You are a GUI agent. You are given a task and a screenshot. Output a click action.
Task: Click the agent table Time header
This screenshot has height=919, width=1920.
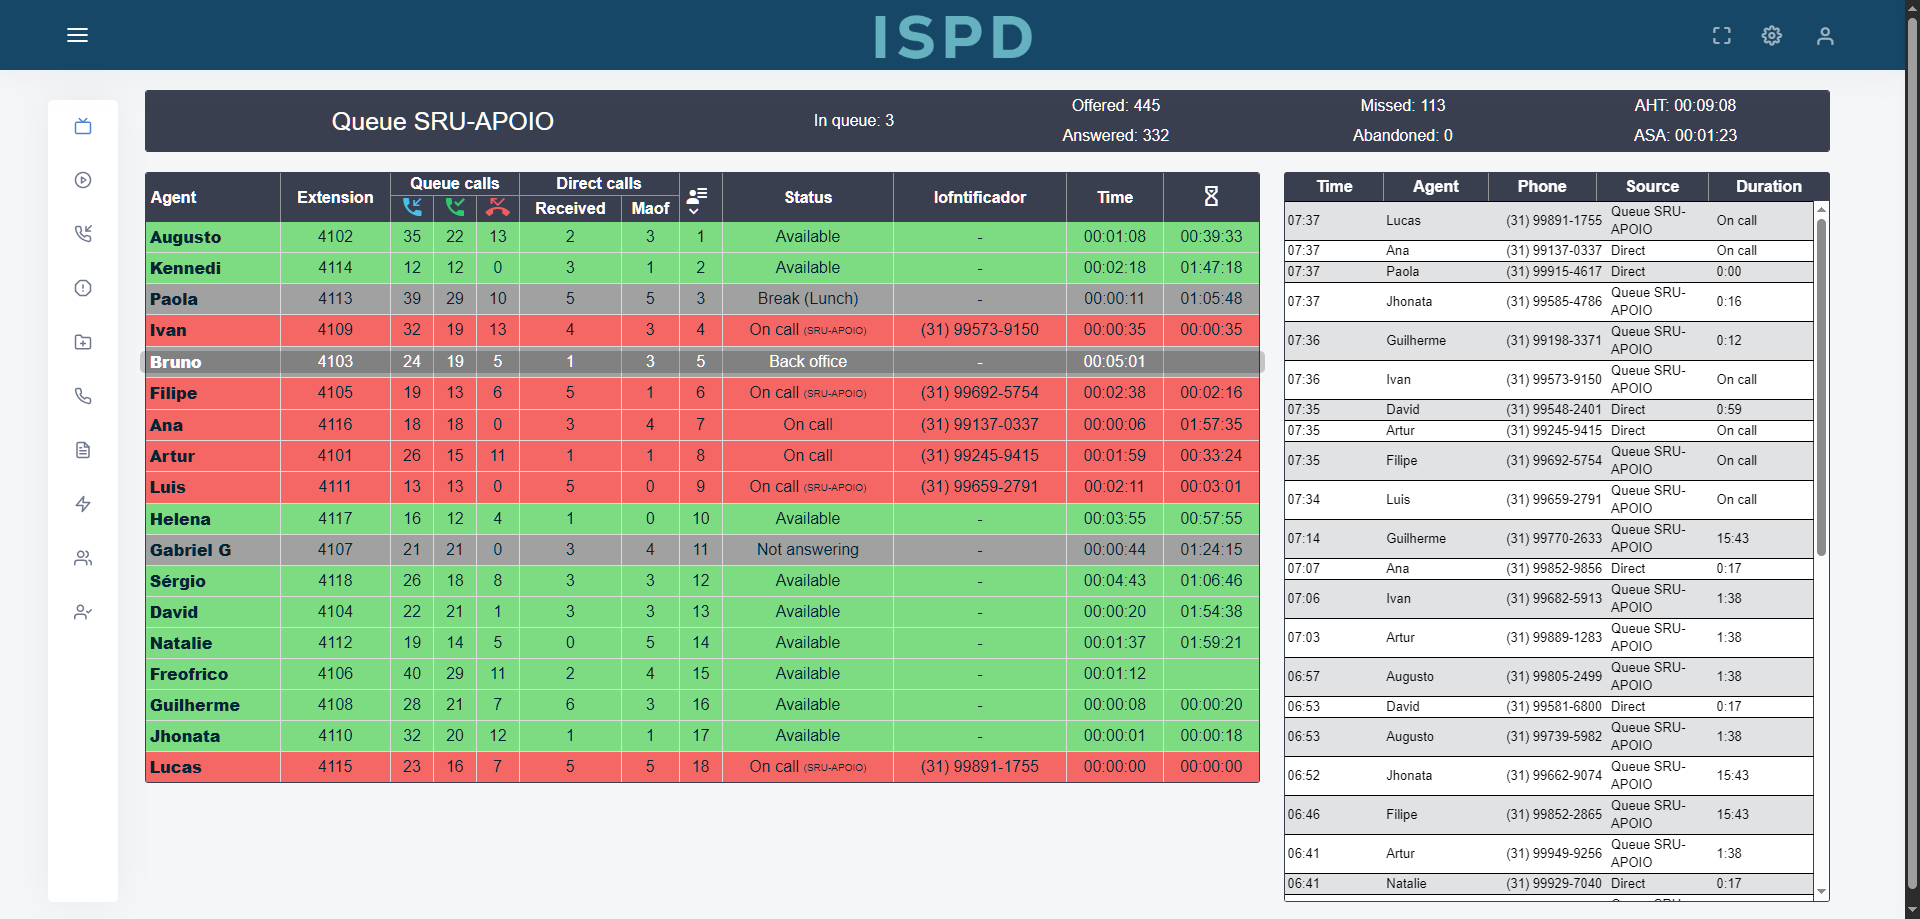(1115, 197)
